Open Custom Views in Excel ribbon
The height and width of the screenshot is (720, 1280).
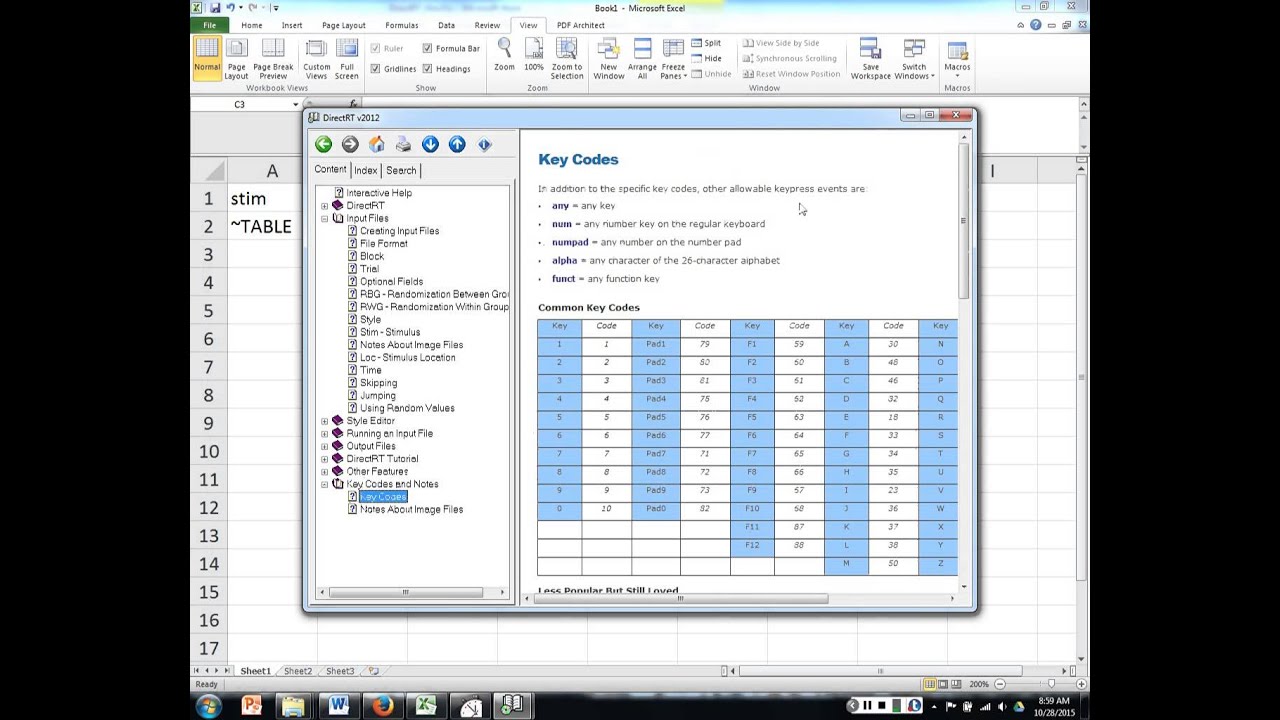(x=316, y=59)
